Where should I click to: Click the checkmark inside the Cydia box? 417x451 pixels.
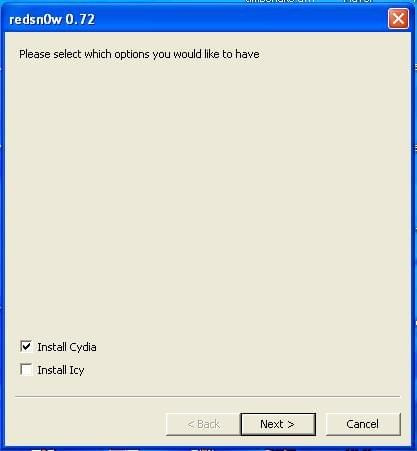click(26, 346)
